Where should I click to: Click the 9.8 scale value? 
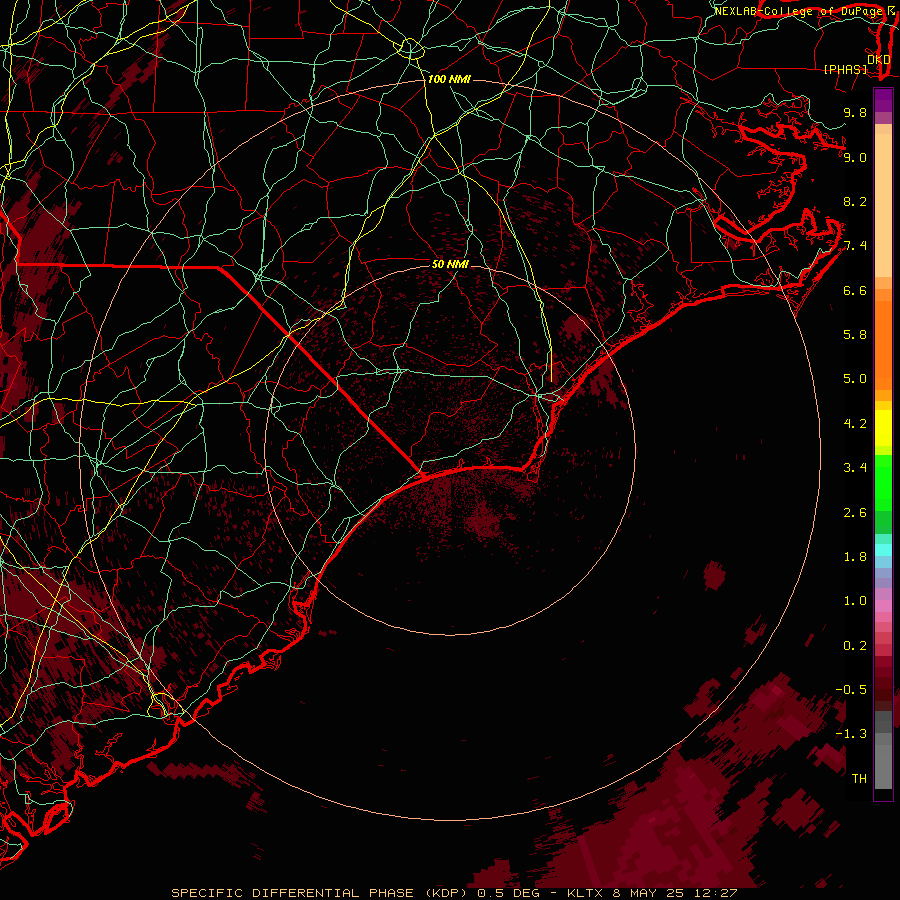click(855, 112)
